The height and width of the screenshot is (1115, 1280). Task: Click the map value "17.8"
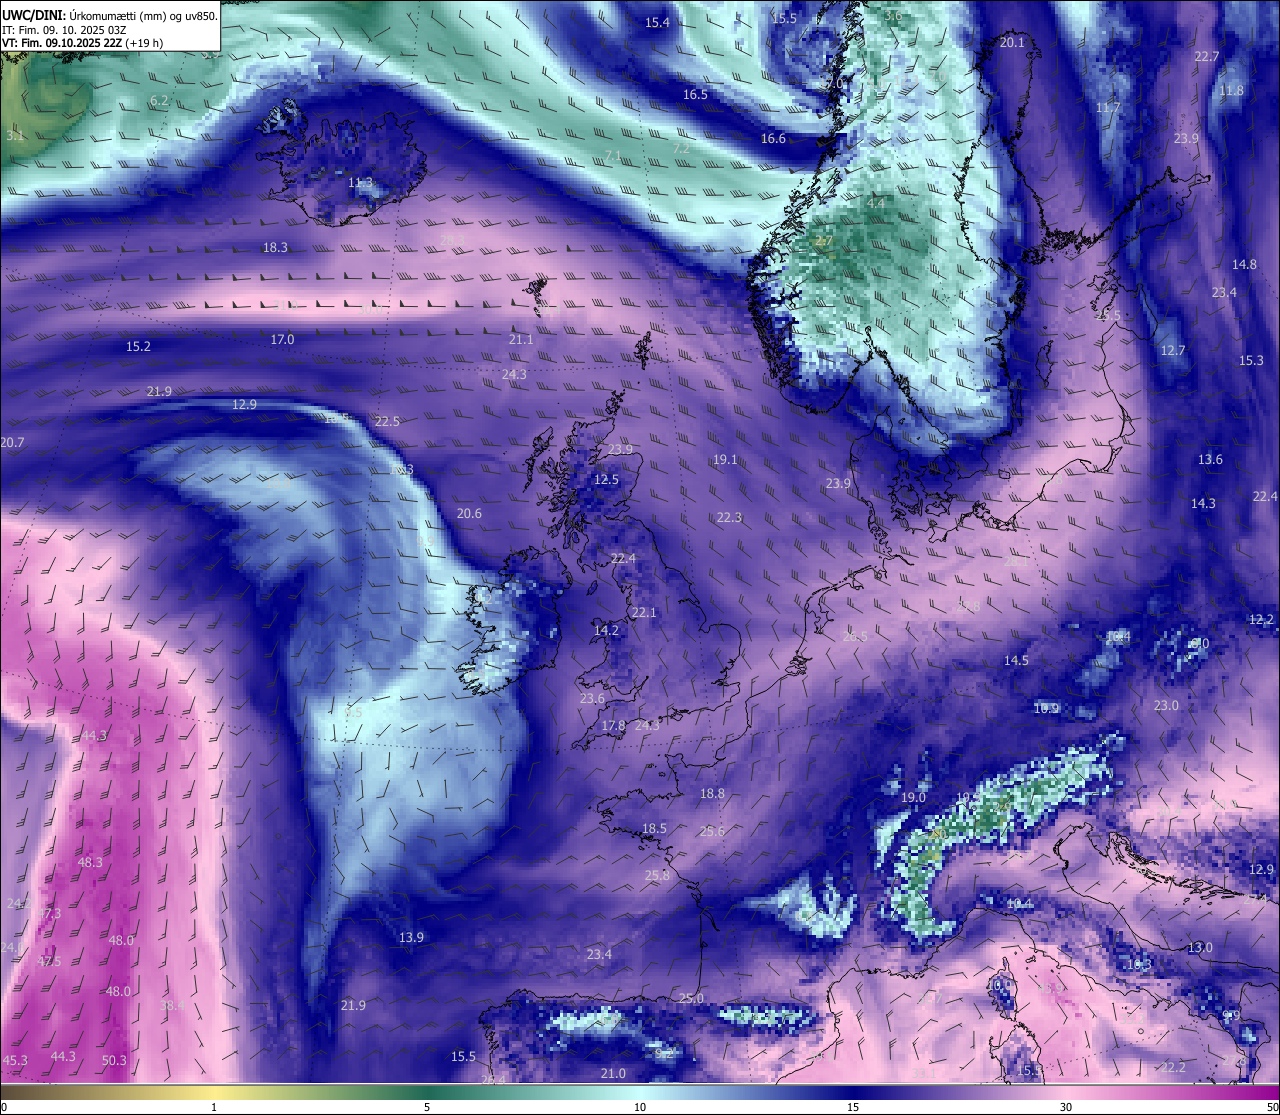[x=613, y=725]
